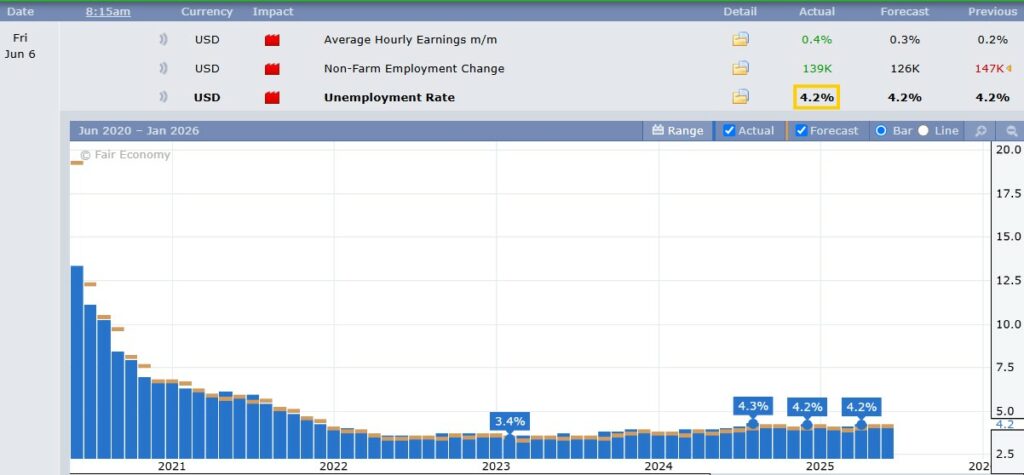1024x475 pixels.
Task: Zoom in the chart with magnifier plus
Action: click(981, 131)
